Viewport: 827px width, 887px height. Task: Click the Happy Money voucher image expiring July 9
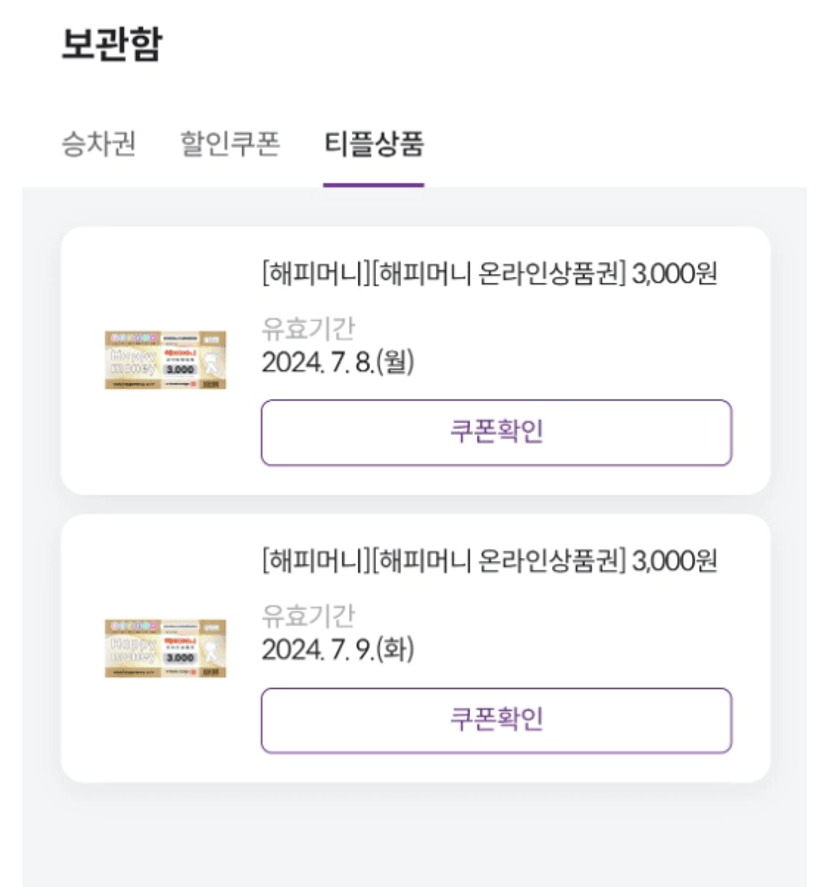click(165, 648)
